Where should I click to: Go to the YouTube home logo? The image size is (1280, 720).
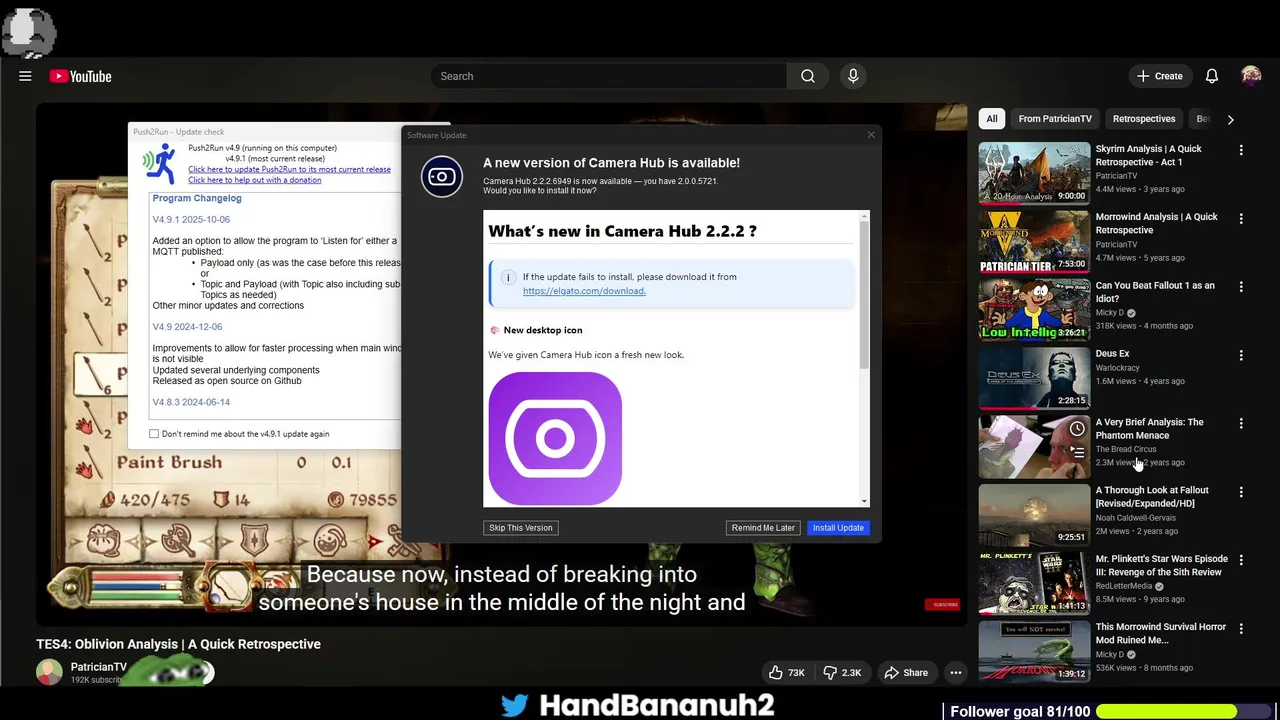point(80,76)
